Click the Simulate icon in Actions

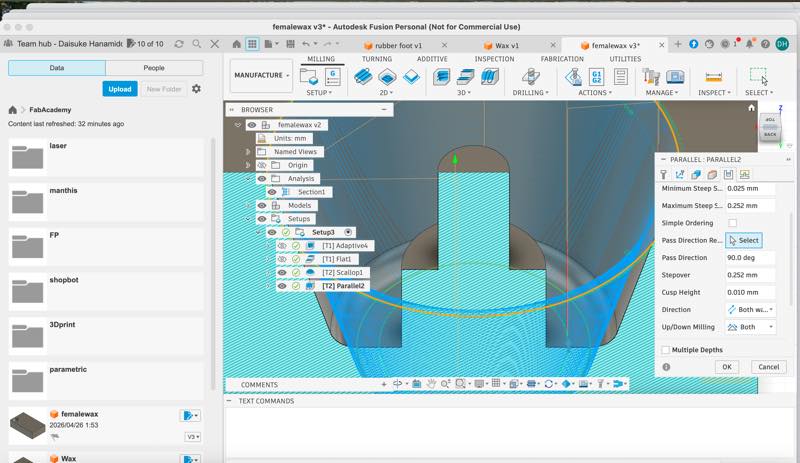[574, 77]
